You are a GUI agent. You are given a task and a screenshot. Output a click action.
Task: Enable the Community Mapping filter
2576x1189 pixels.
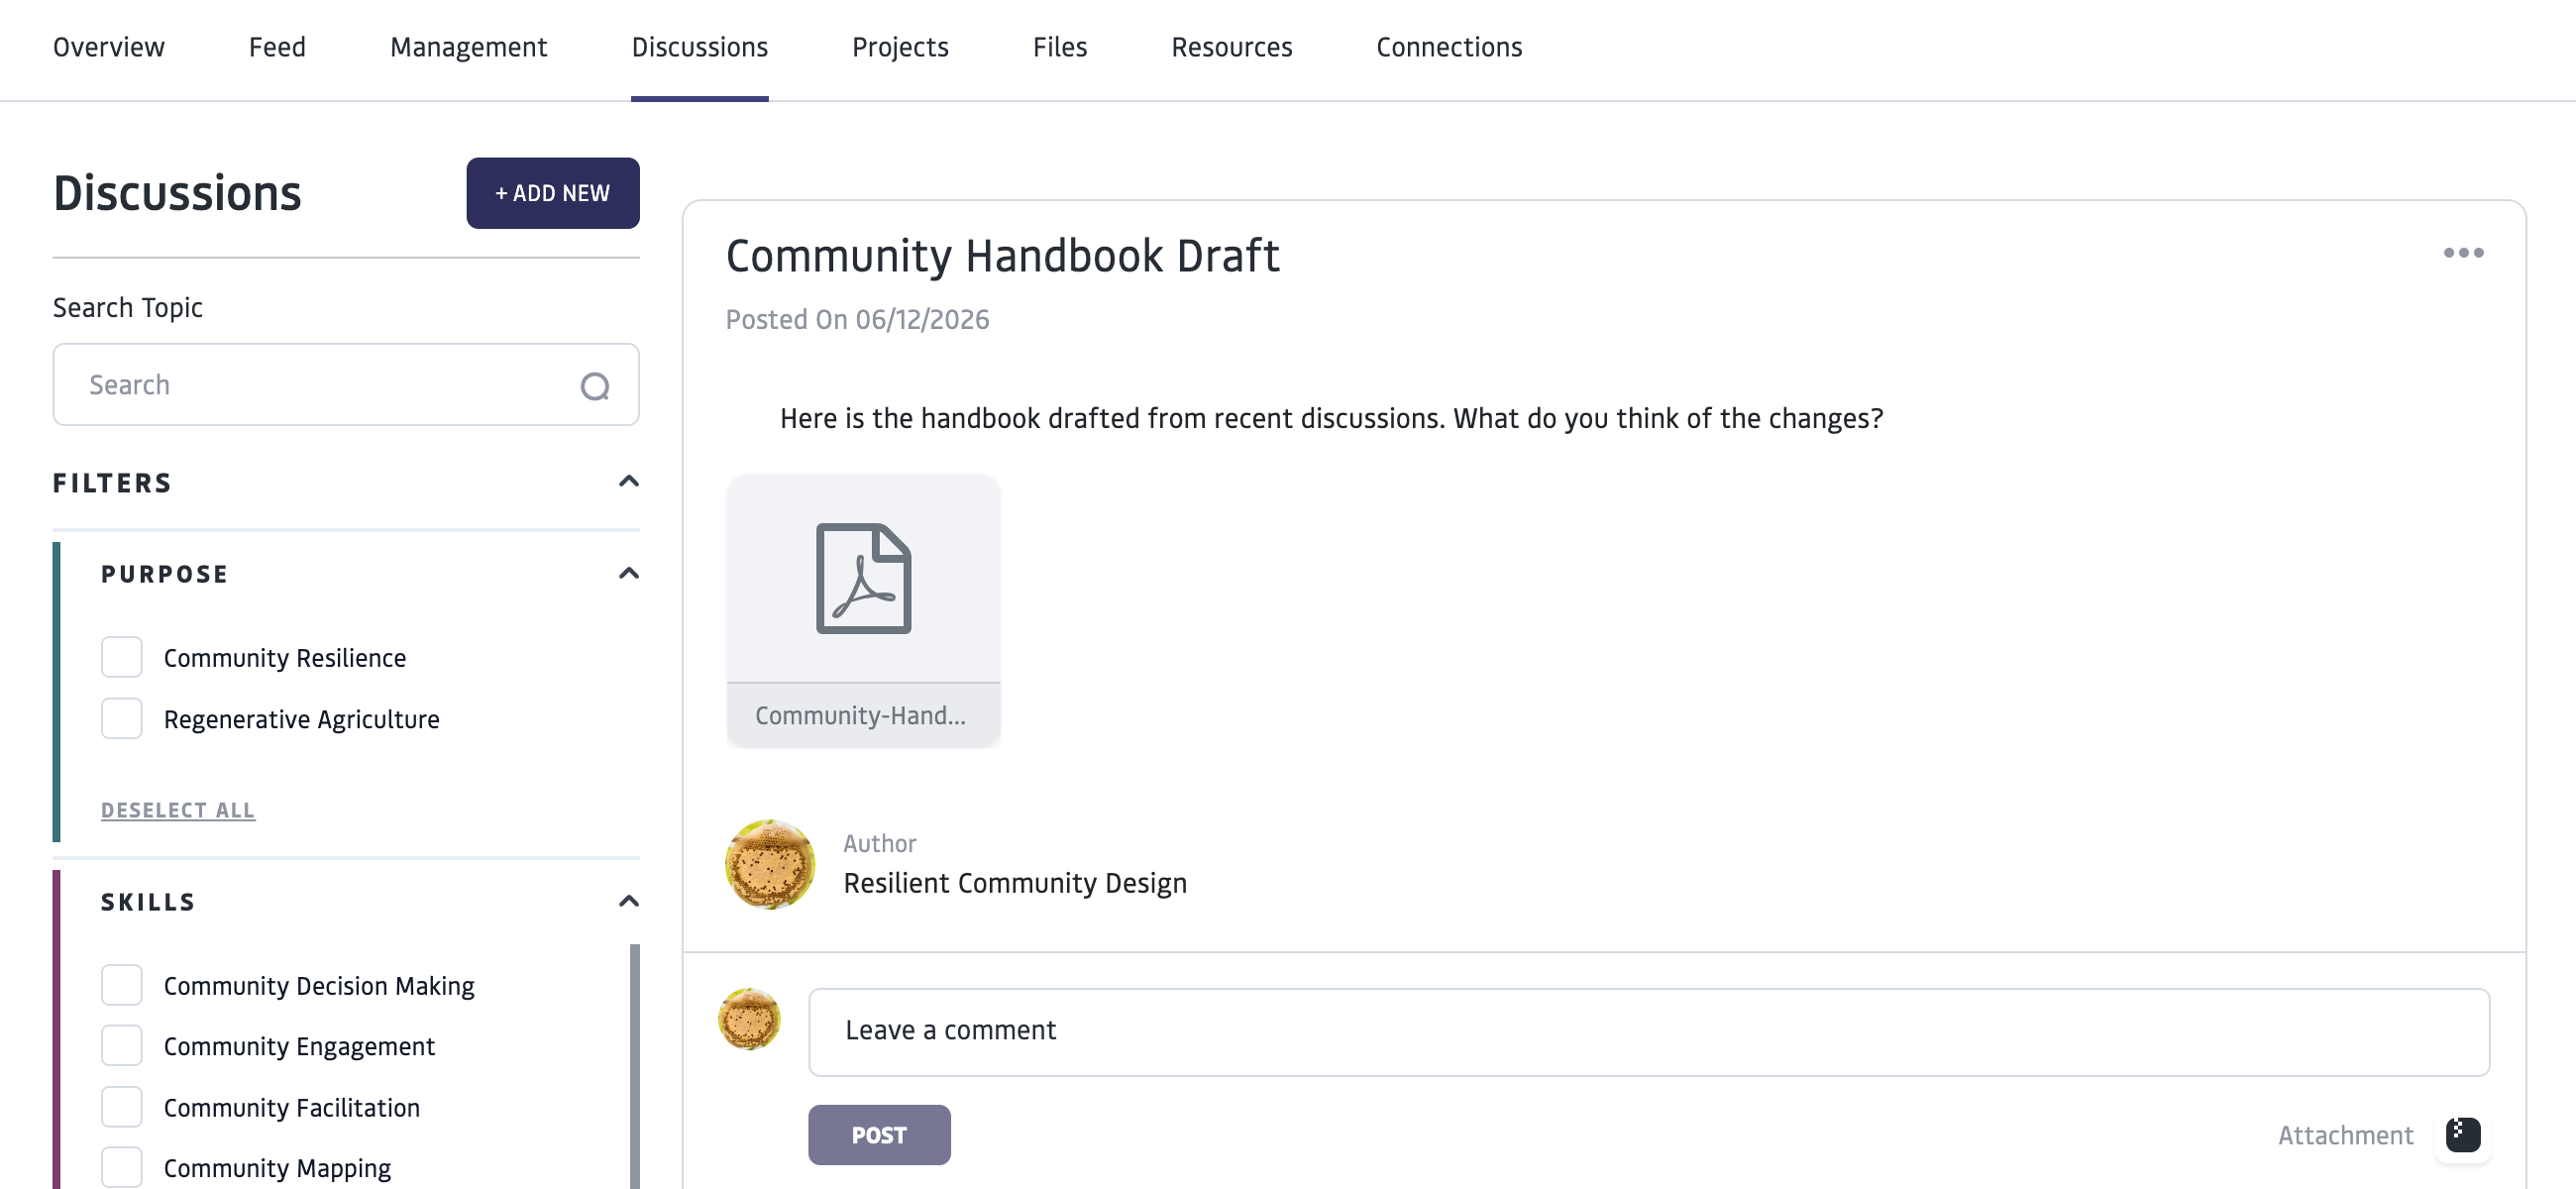[122, 1168]
